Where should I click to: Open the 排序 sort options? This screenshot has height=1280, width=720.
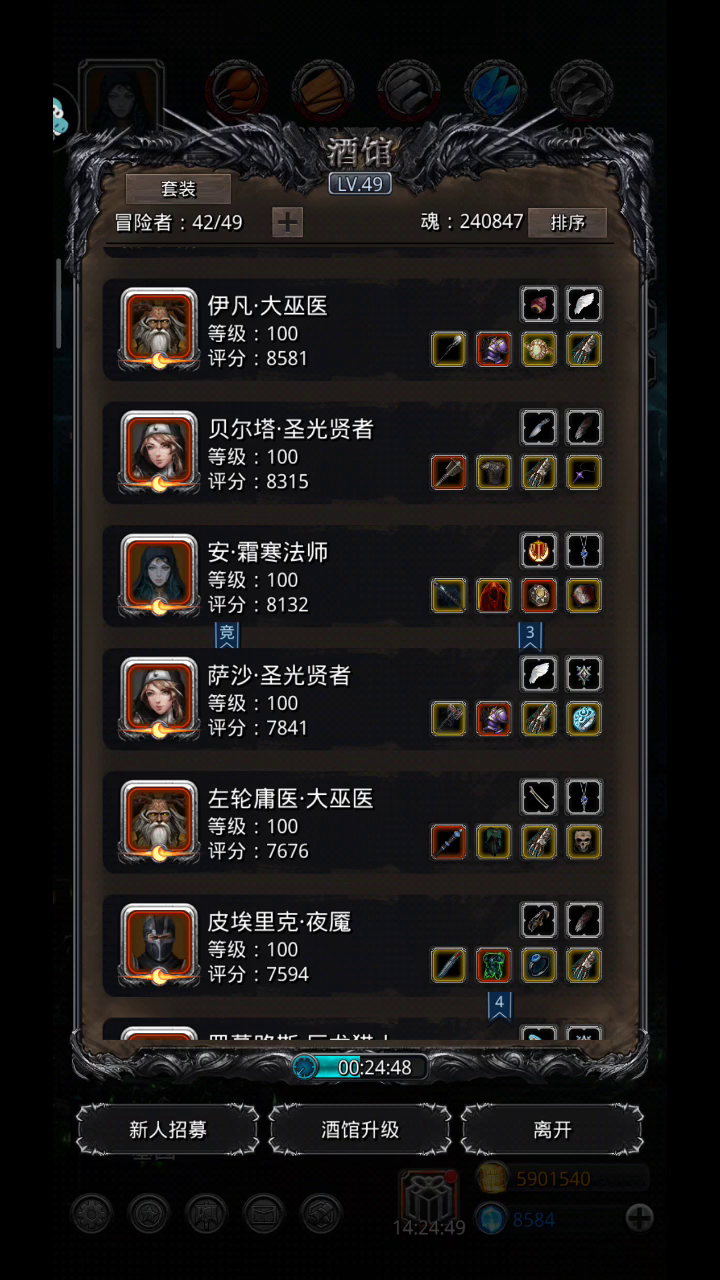(x=567, y=222)
